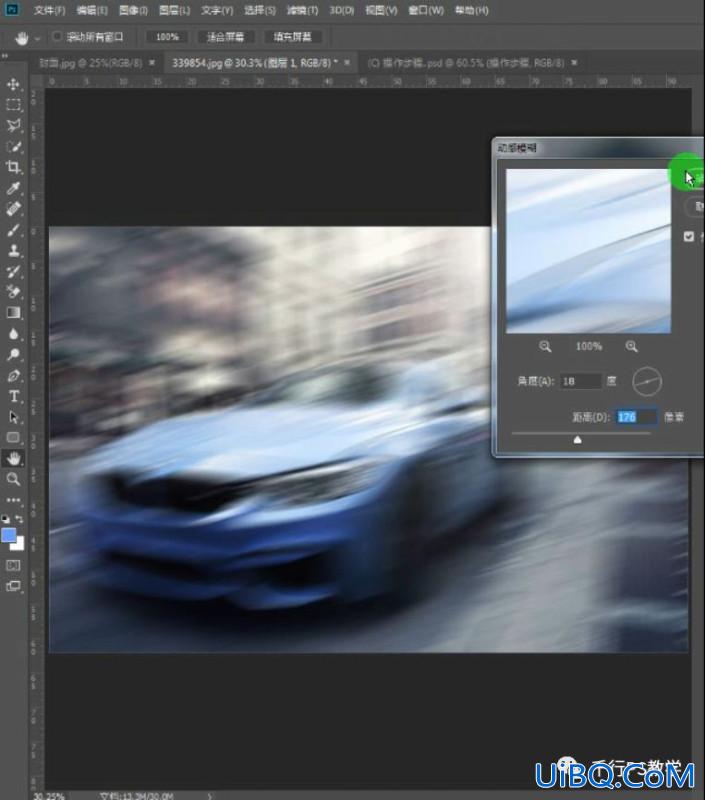Toggle the Preview checkbox in Motion Blur dialog

click(689, 236)
